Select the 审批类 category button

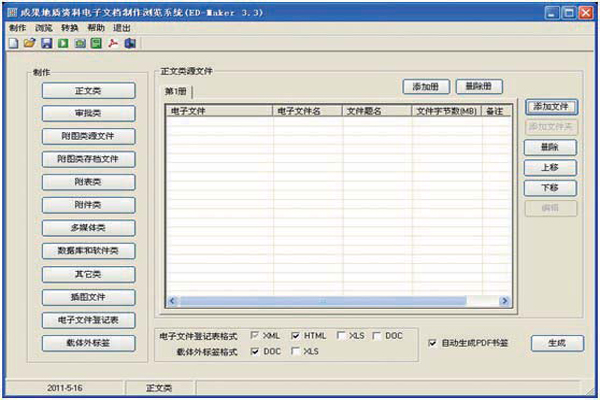coord(89,113)
